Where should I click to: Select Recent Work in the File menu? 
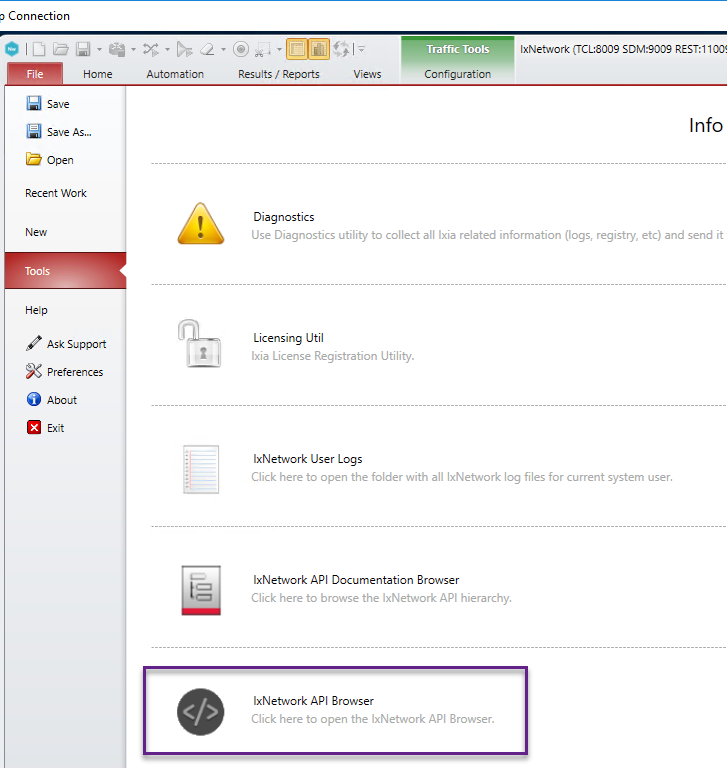(x=56, y=193)
